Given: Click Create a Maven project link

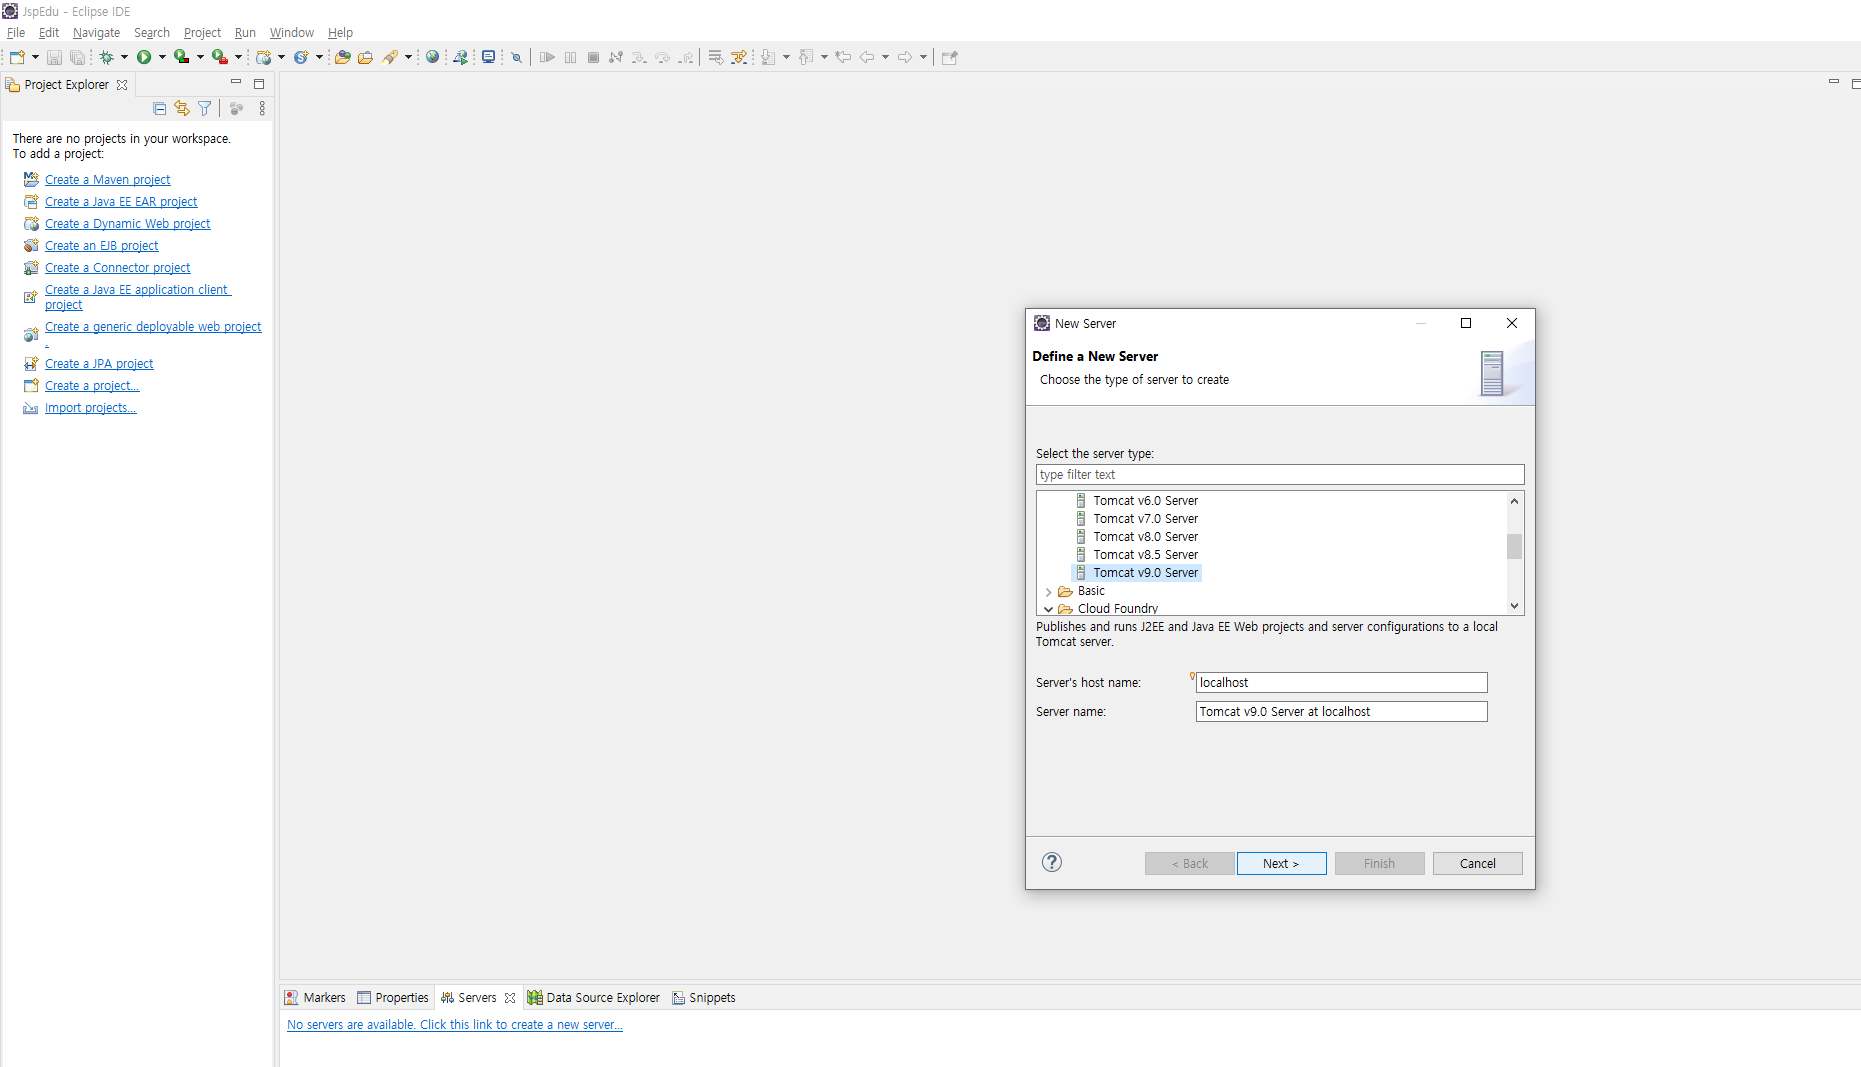Looking at the screenshot, I should [107, 180].
